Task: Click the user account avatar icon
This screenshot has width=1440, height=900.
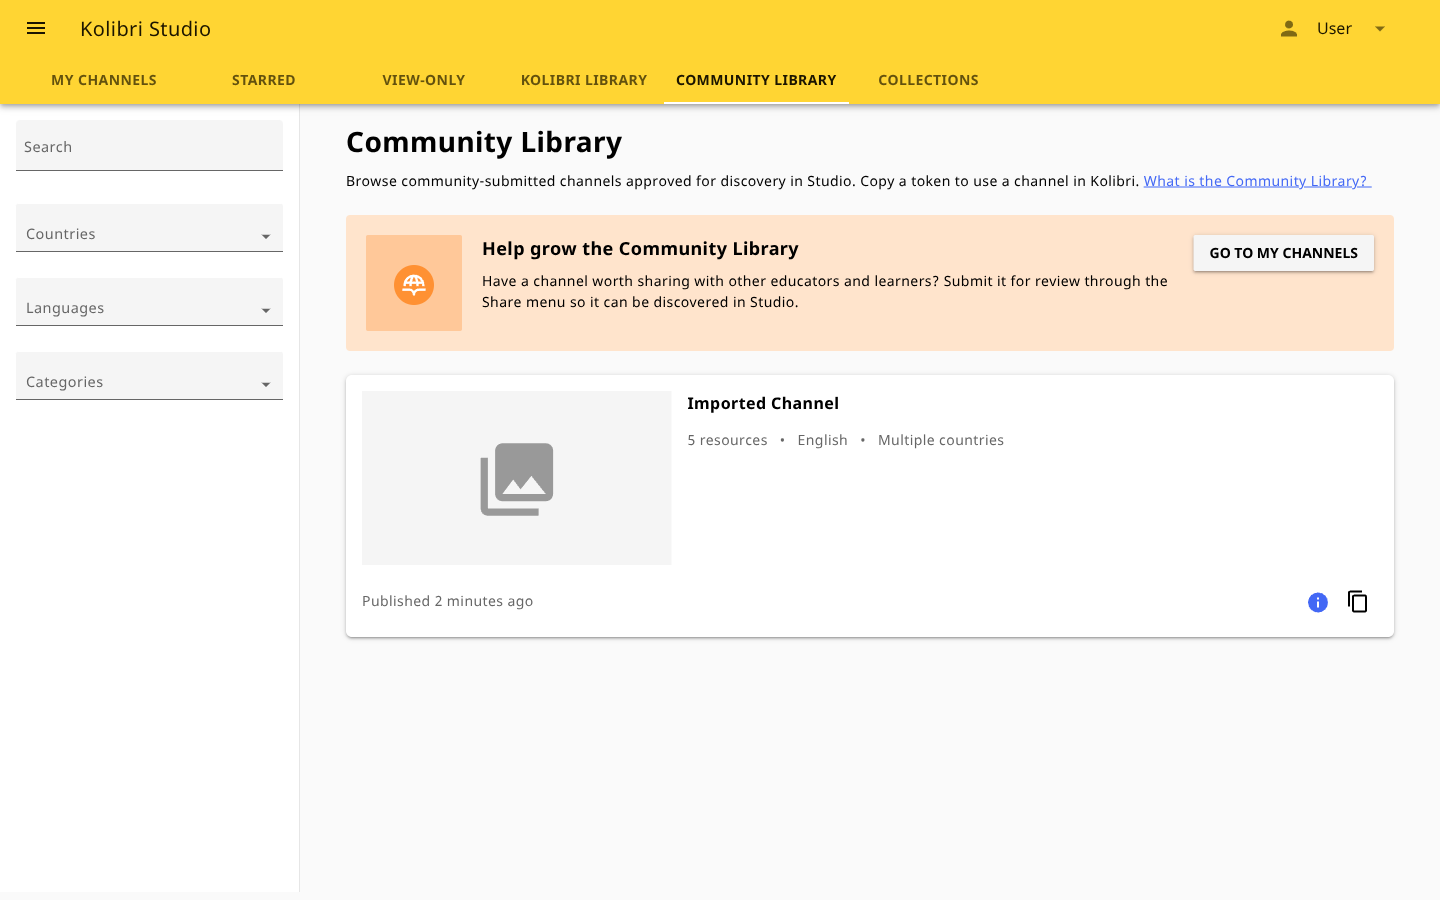Action: click(x=1289, y=28)
